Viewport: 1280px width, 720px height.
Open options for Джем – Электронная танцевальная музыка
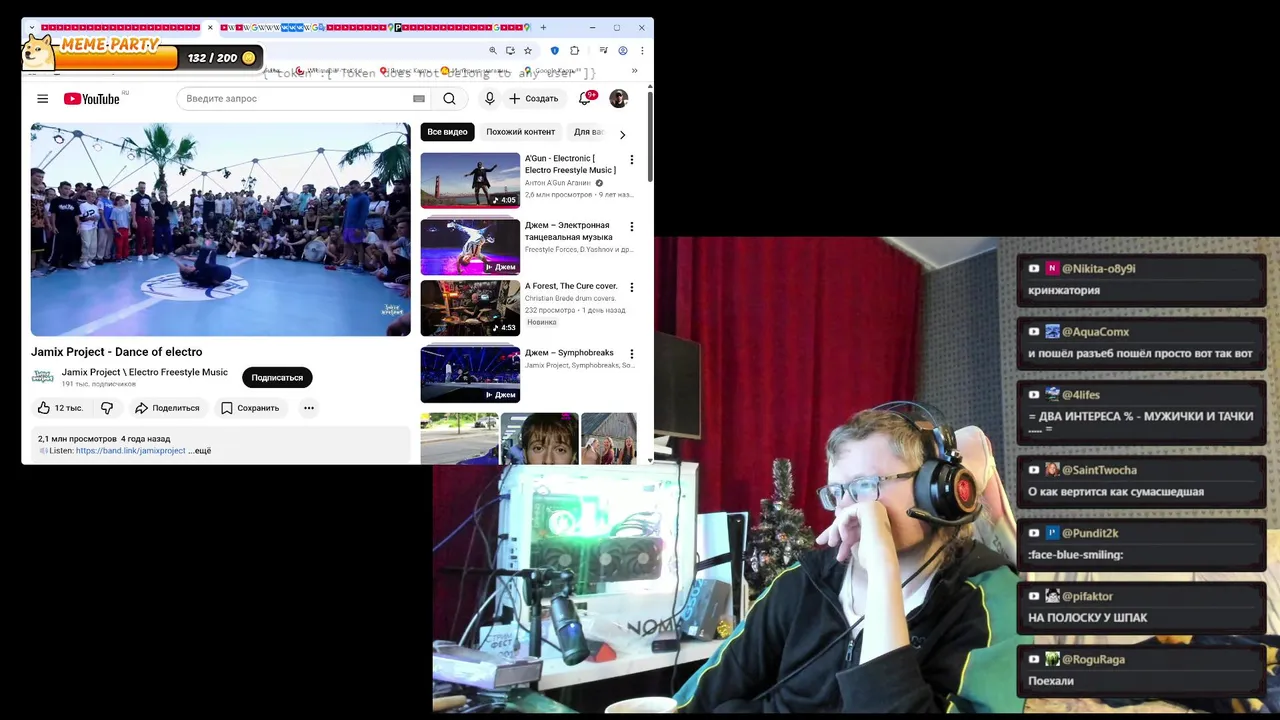(x=631, y=227)
